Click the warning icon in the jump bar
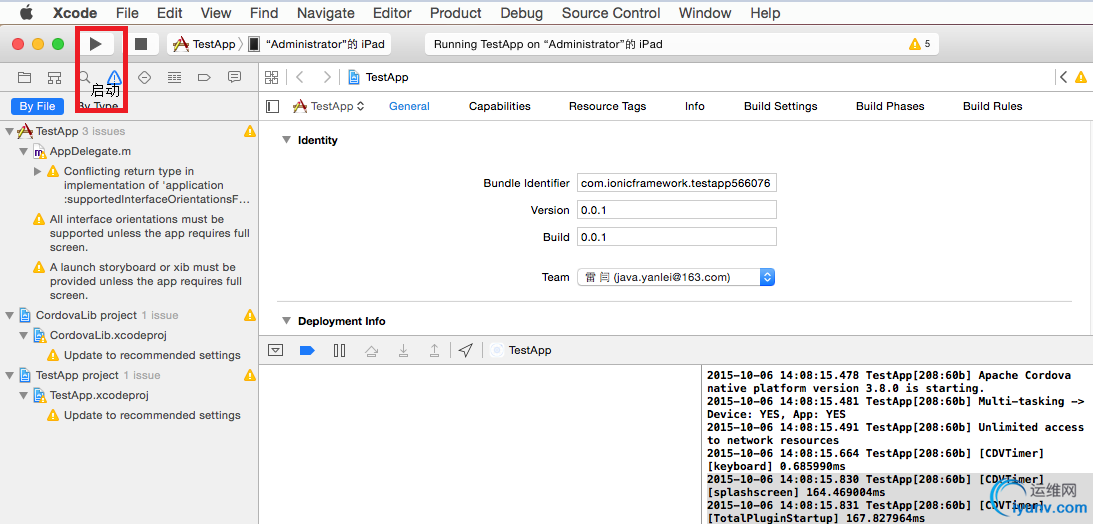The width and height of the screenshot is (1093, 524). pos(1081,77)
